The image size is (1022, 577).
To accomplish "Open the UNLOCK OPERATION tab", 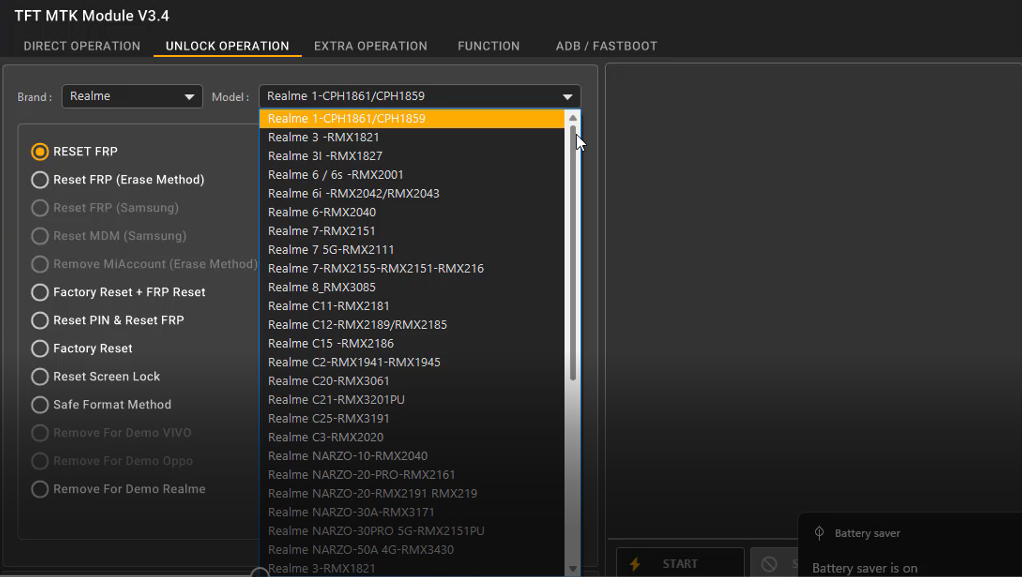I will (x=227, y=46).
